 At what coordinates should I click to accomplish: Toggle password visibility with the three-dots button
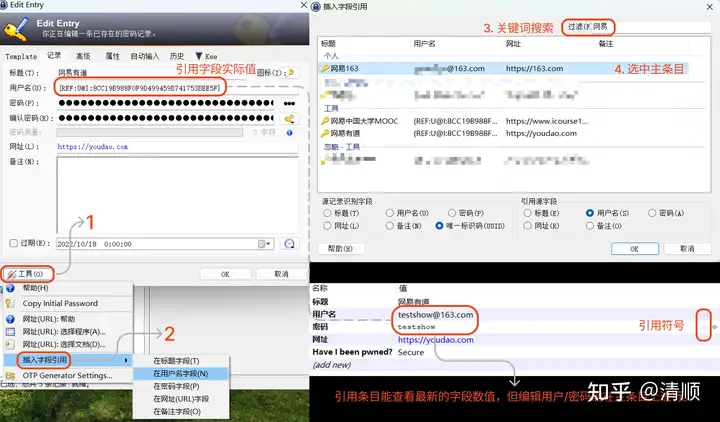pos(289,103)
